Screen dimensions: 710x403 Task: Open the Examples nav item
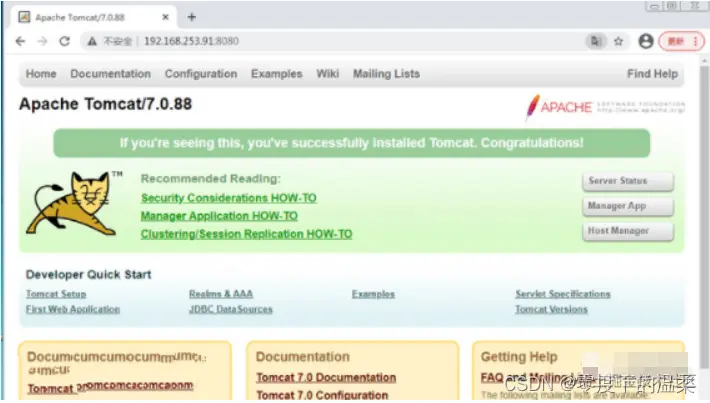click(x=276, y=73)
